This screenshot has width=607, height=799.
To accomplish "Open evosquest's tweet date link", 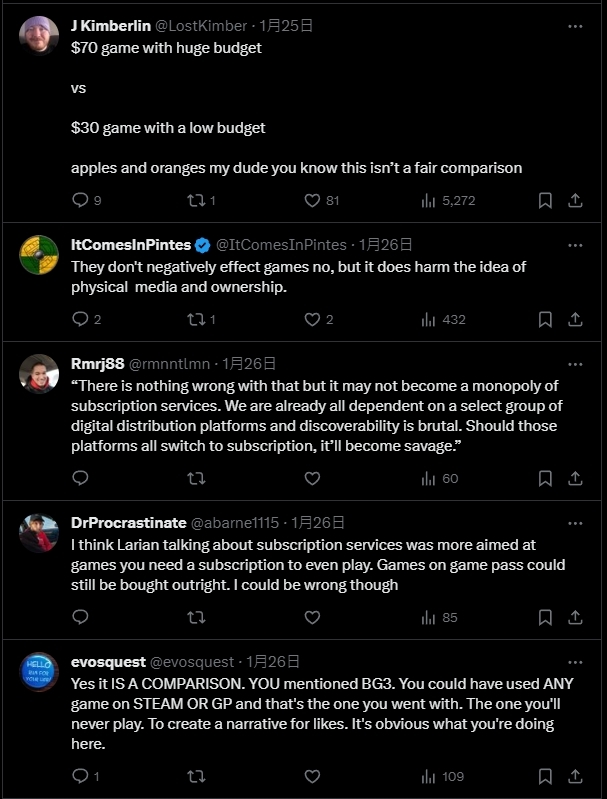I will 272,662.
